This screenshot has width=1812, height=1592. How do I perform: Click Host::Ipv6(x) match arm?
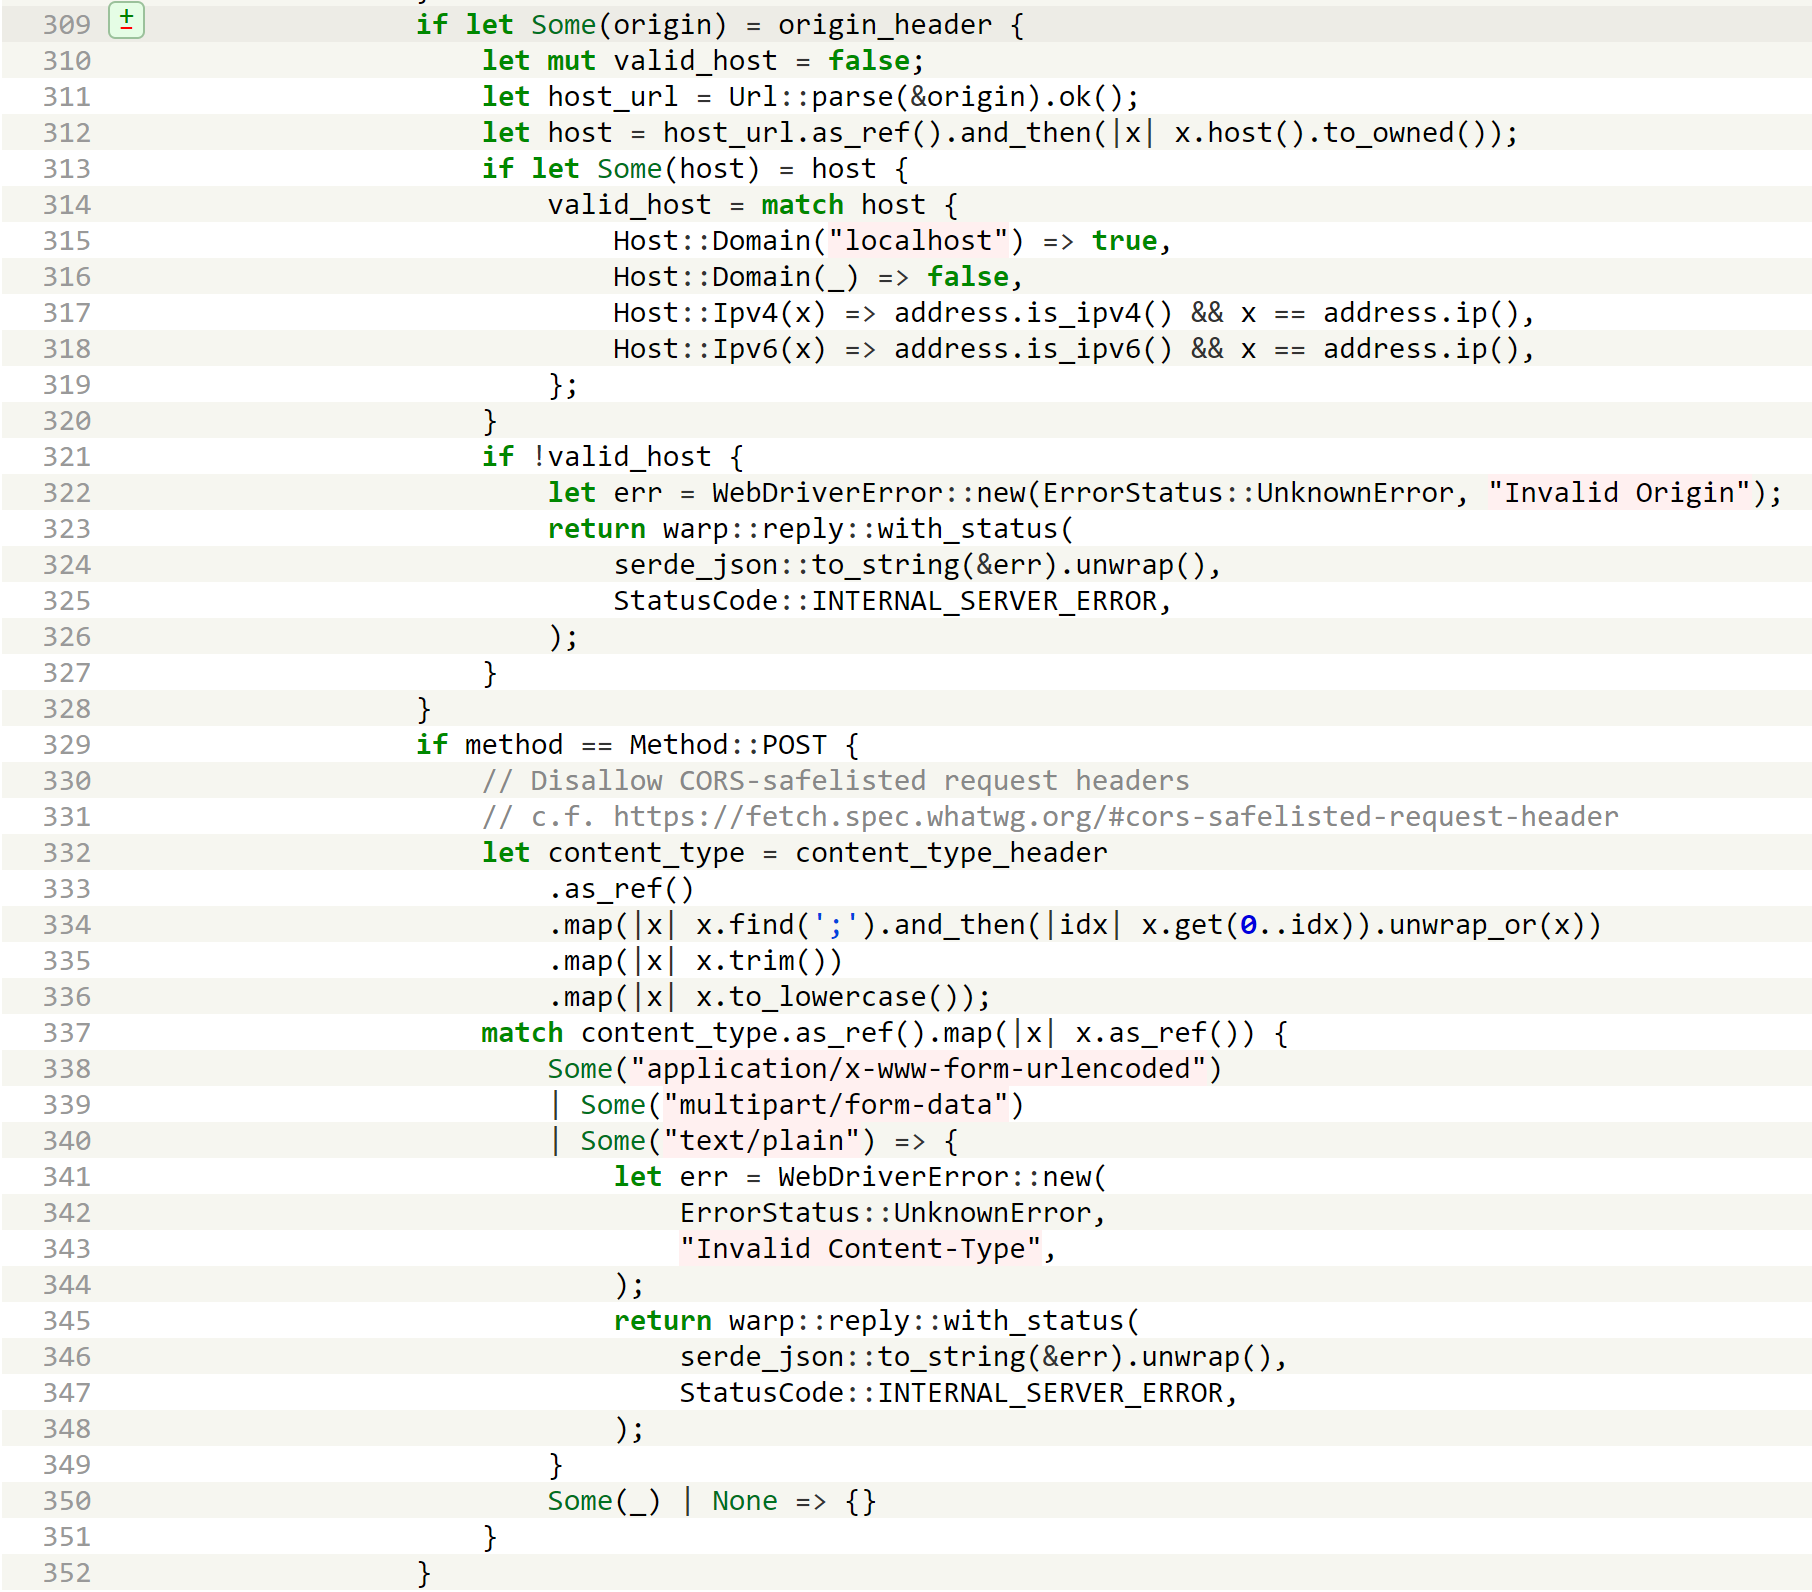pos(719,349)
